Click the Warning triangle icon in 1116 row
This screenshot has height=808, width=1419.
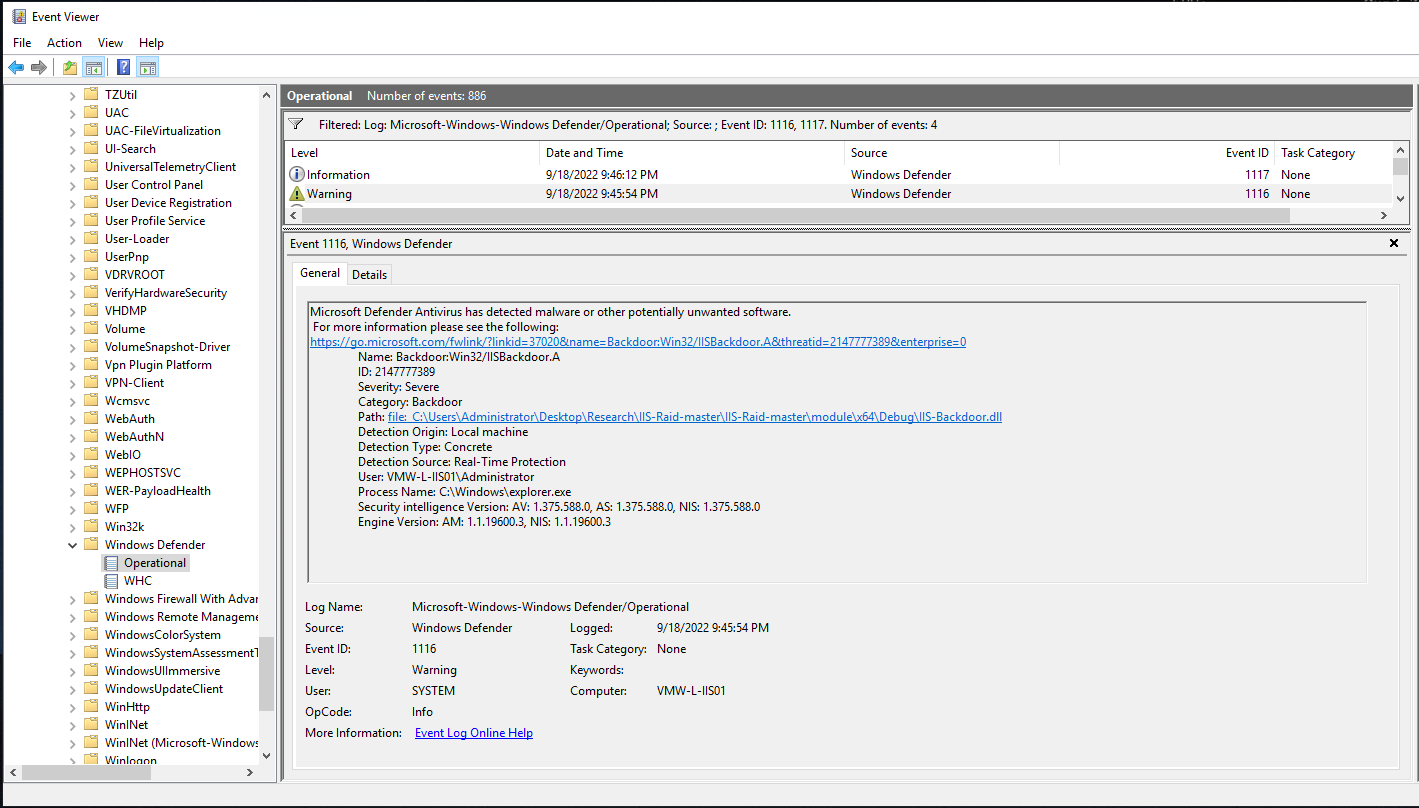(x=297, y=194)
